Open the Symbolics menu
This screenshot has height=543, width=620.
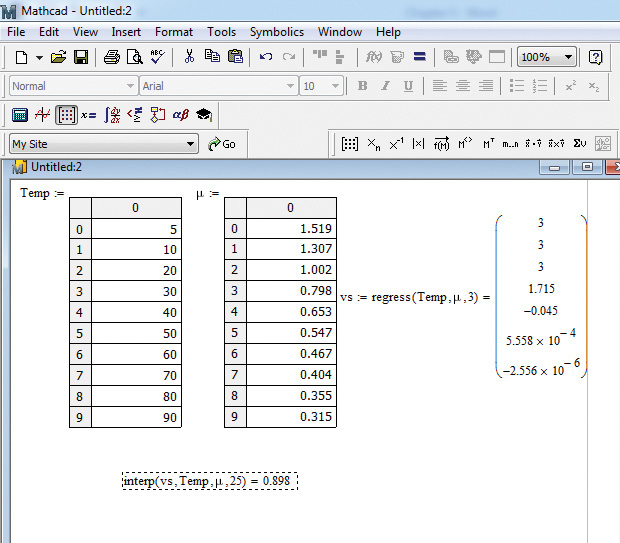pyautogui.click(x=276, y=32)
